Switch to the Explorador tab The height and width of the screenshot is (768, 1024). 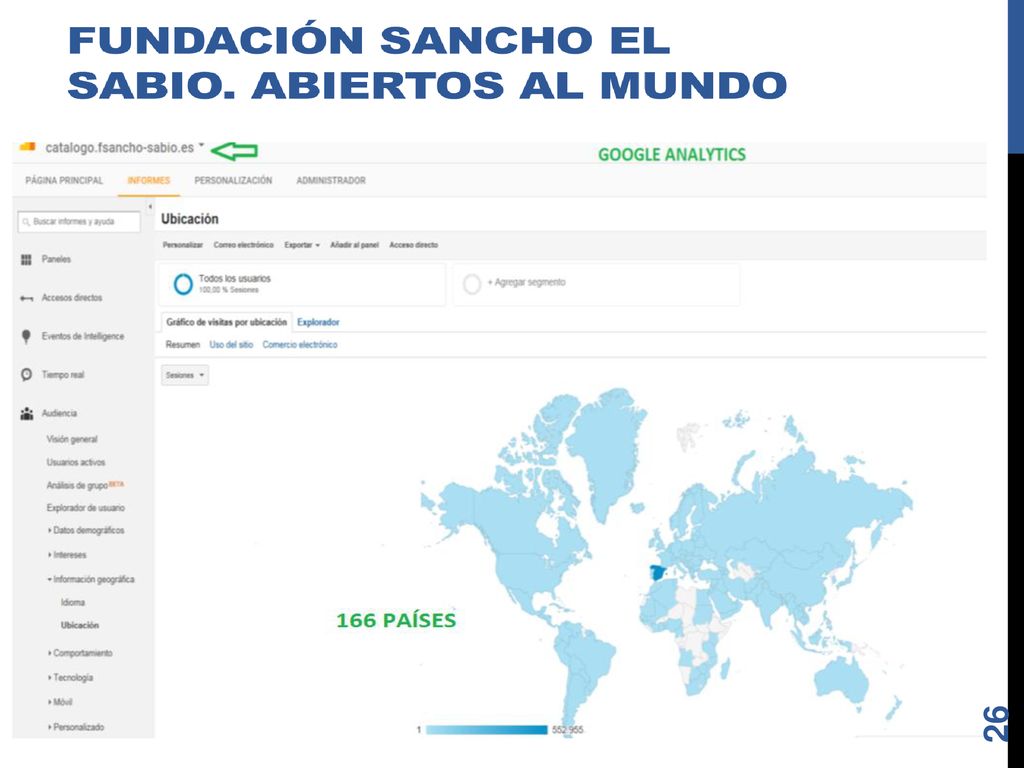(318, 322)
